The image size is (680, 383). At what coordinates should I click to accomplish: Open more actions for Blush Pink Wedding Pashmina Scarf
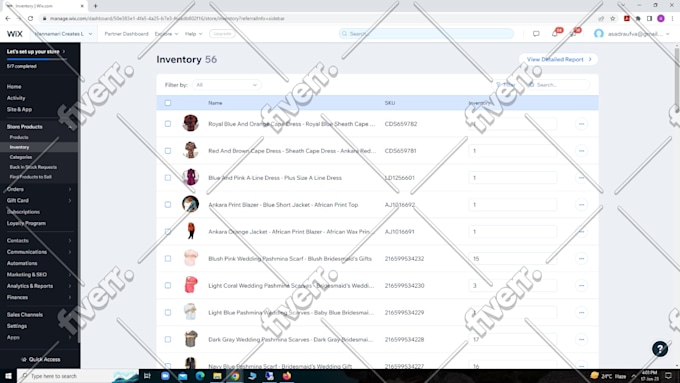click(581, 259)
